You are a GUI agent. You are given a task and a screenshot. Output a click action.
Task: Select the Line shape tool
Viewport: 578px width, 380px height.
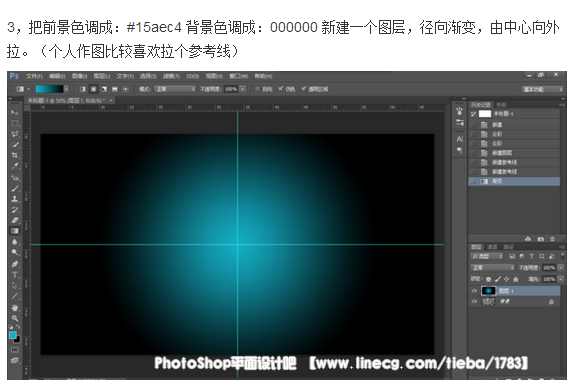15,296
